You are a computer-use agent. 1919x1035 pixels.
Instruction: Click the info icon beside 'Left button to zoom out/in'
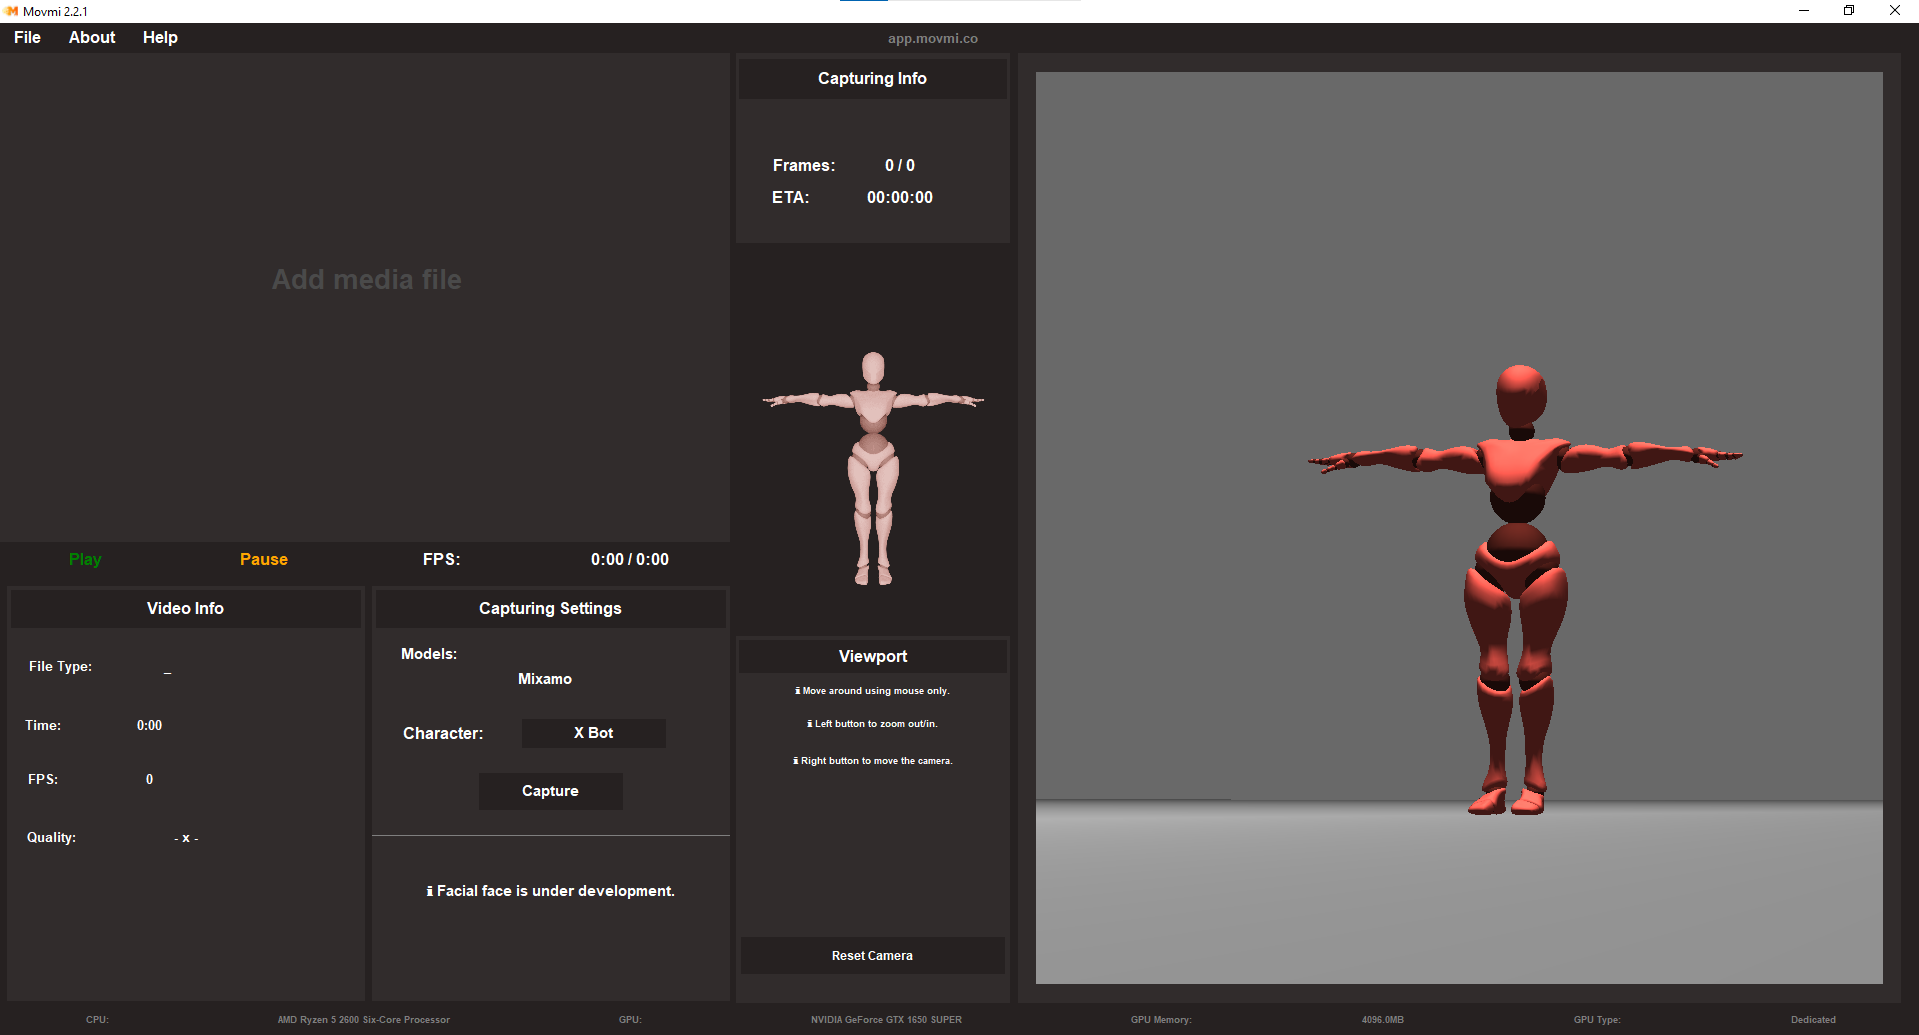(808, 723)
